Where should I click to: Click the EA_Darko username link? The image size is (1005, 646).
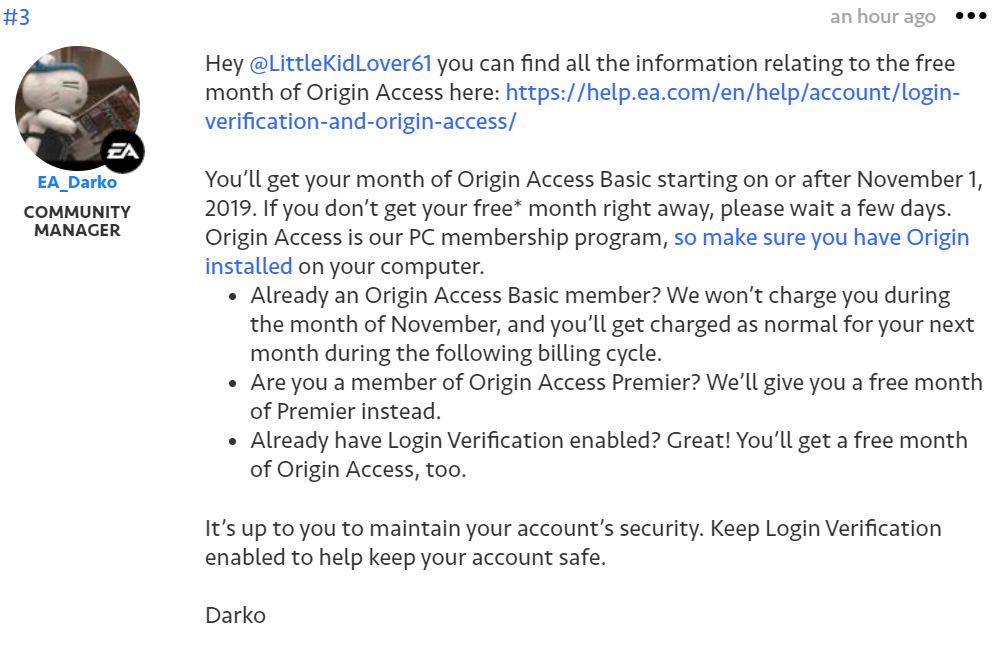[77, 183]
